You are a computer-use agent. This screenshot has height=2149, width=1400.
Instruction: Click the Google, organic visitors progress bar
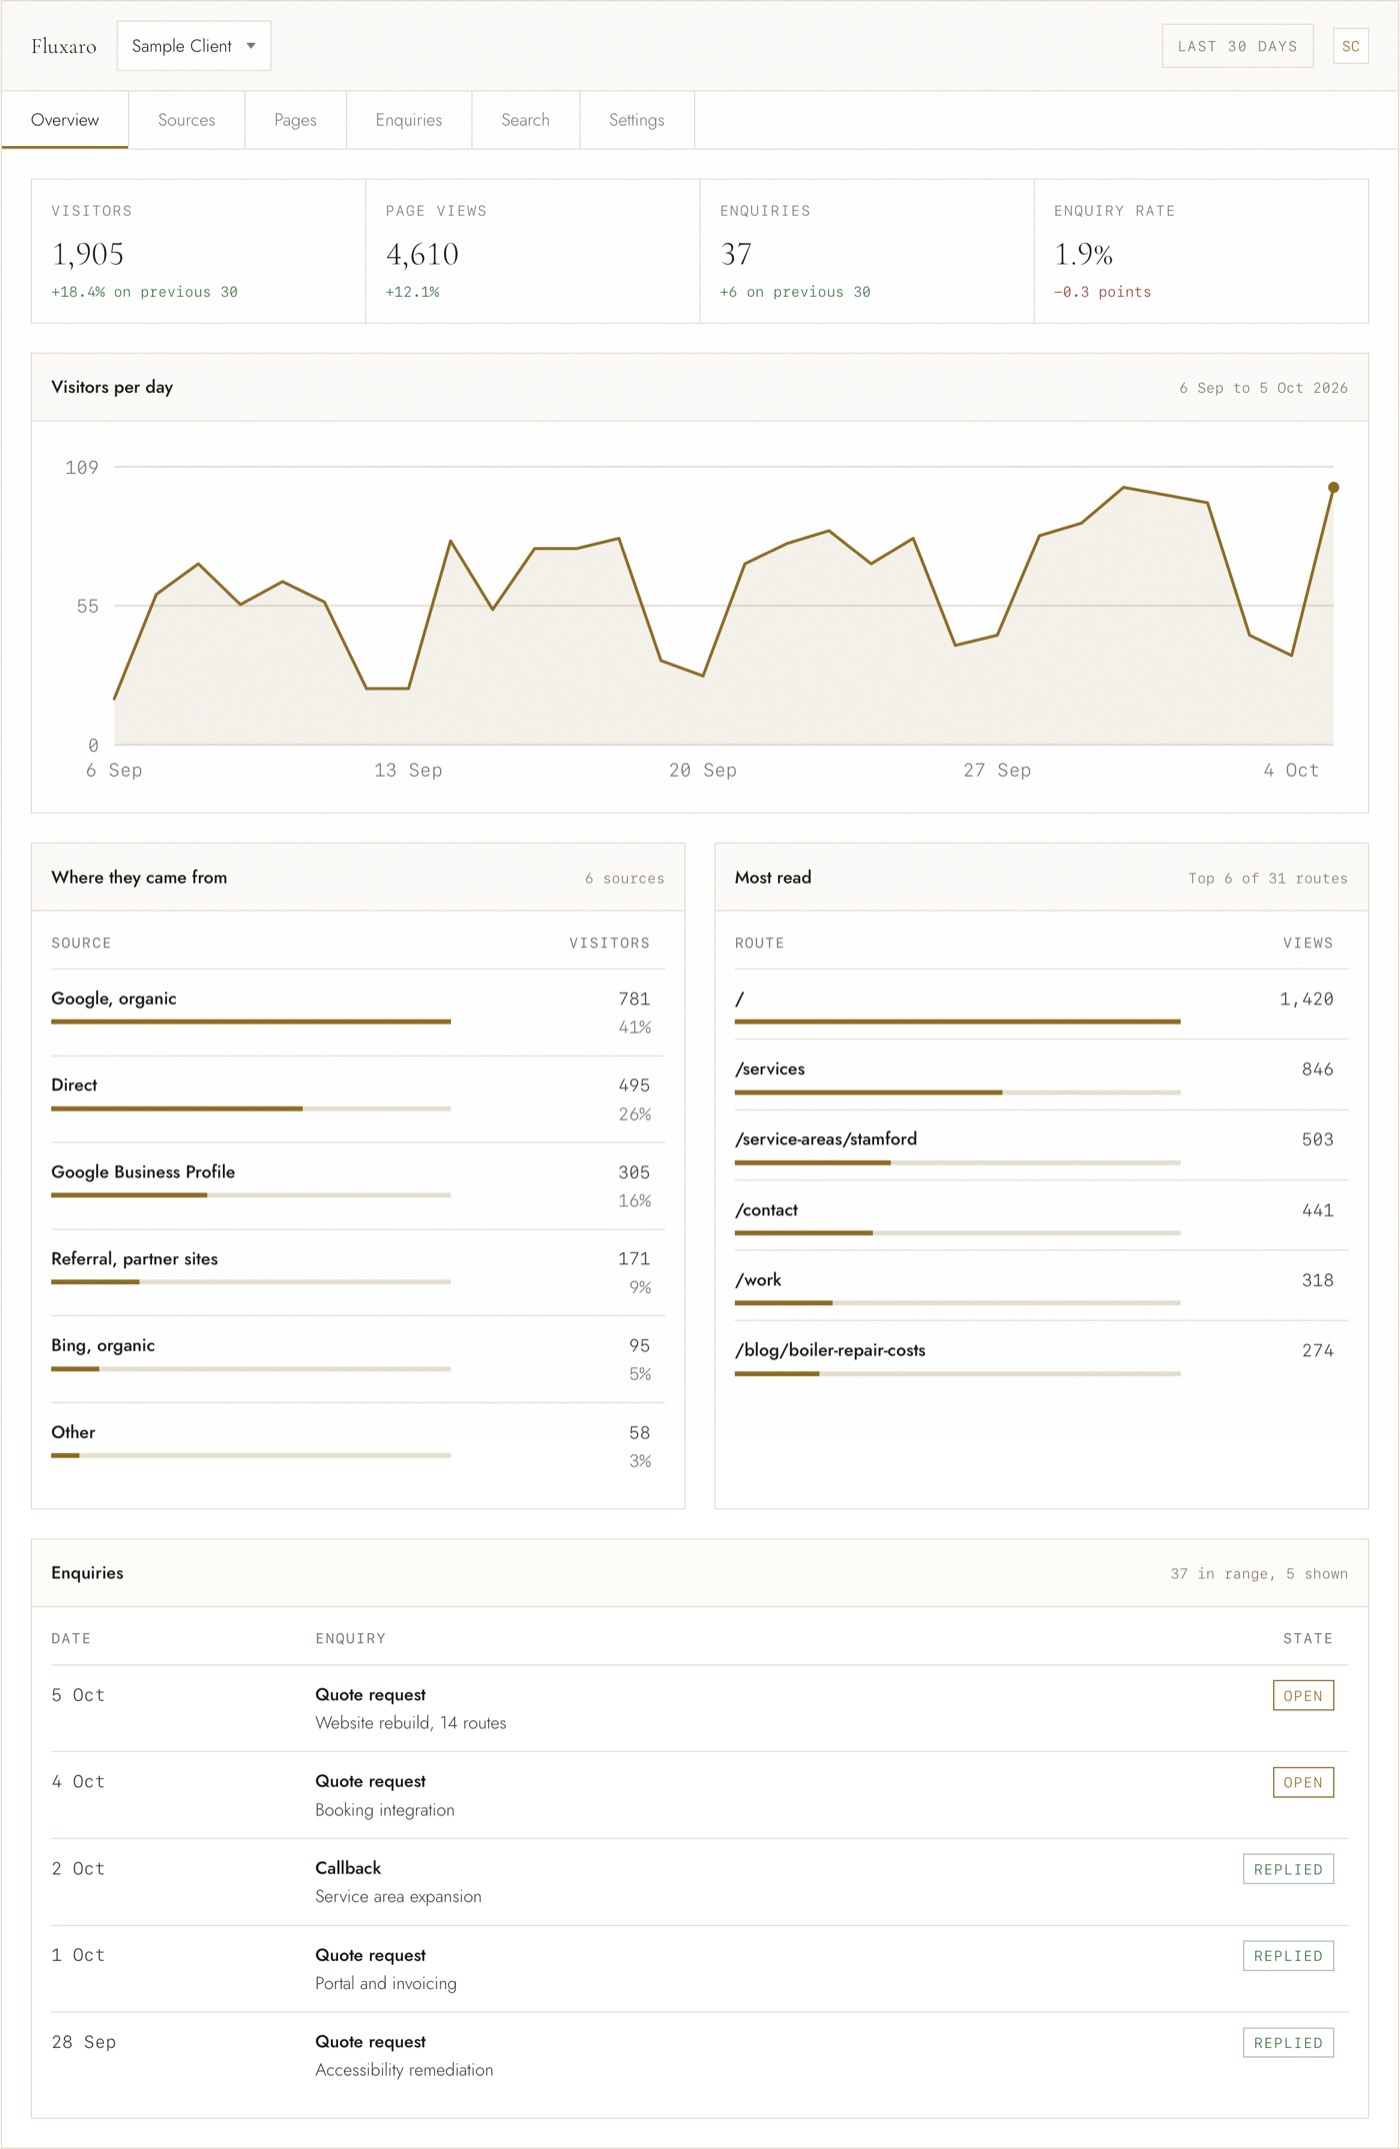click(x=251, y=1022)
